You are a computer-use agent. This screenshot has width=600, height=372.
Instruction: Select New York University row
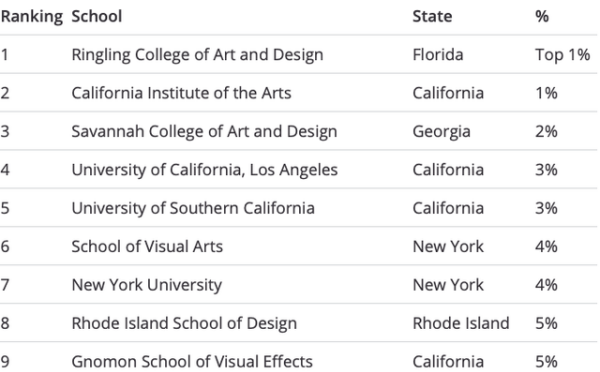298,284
